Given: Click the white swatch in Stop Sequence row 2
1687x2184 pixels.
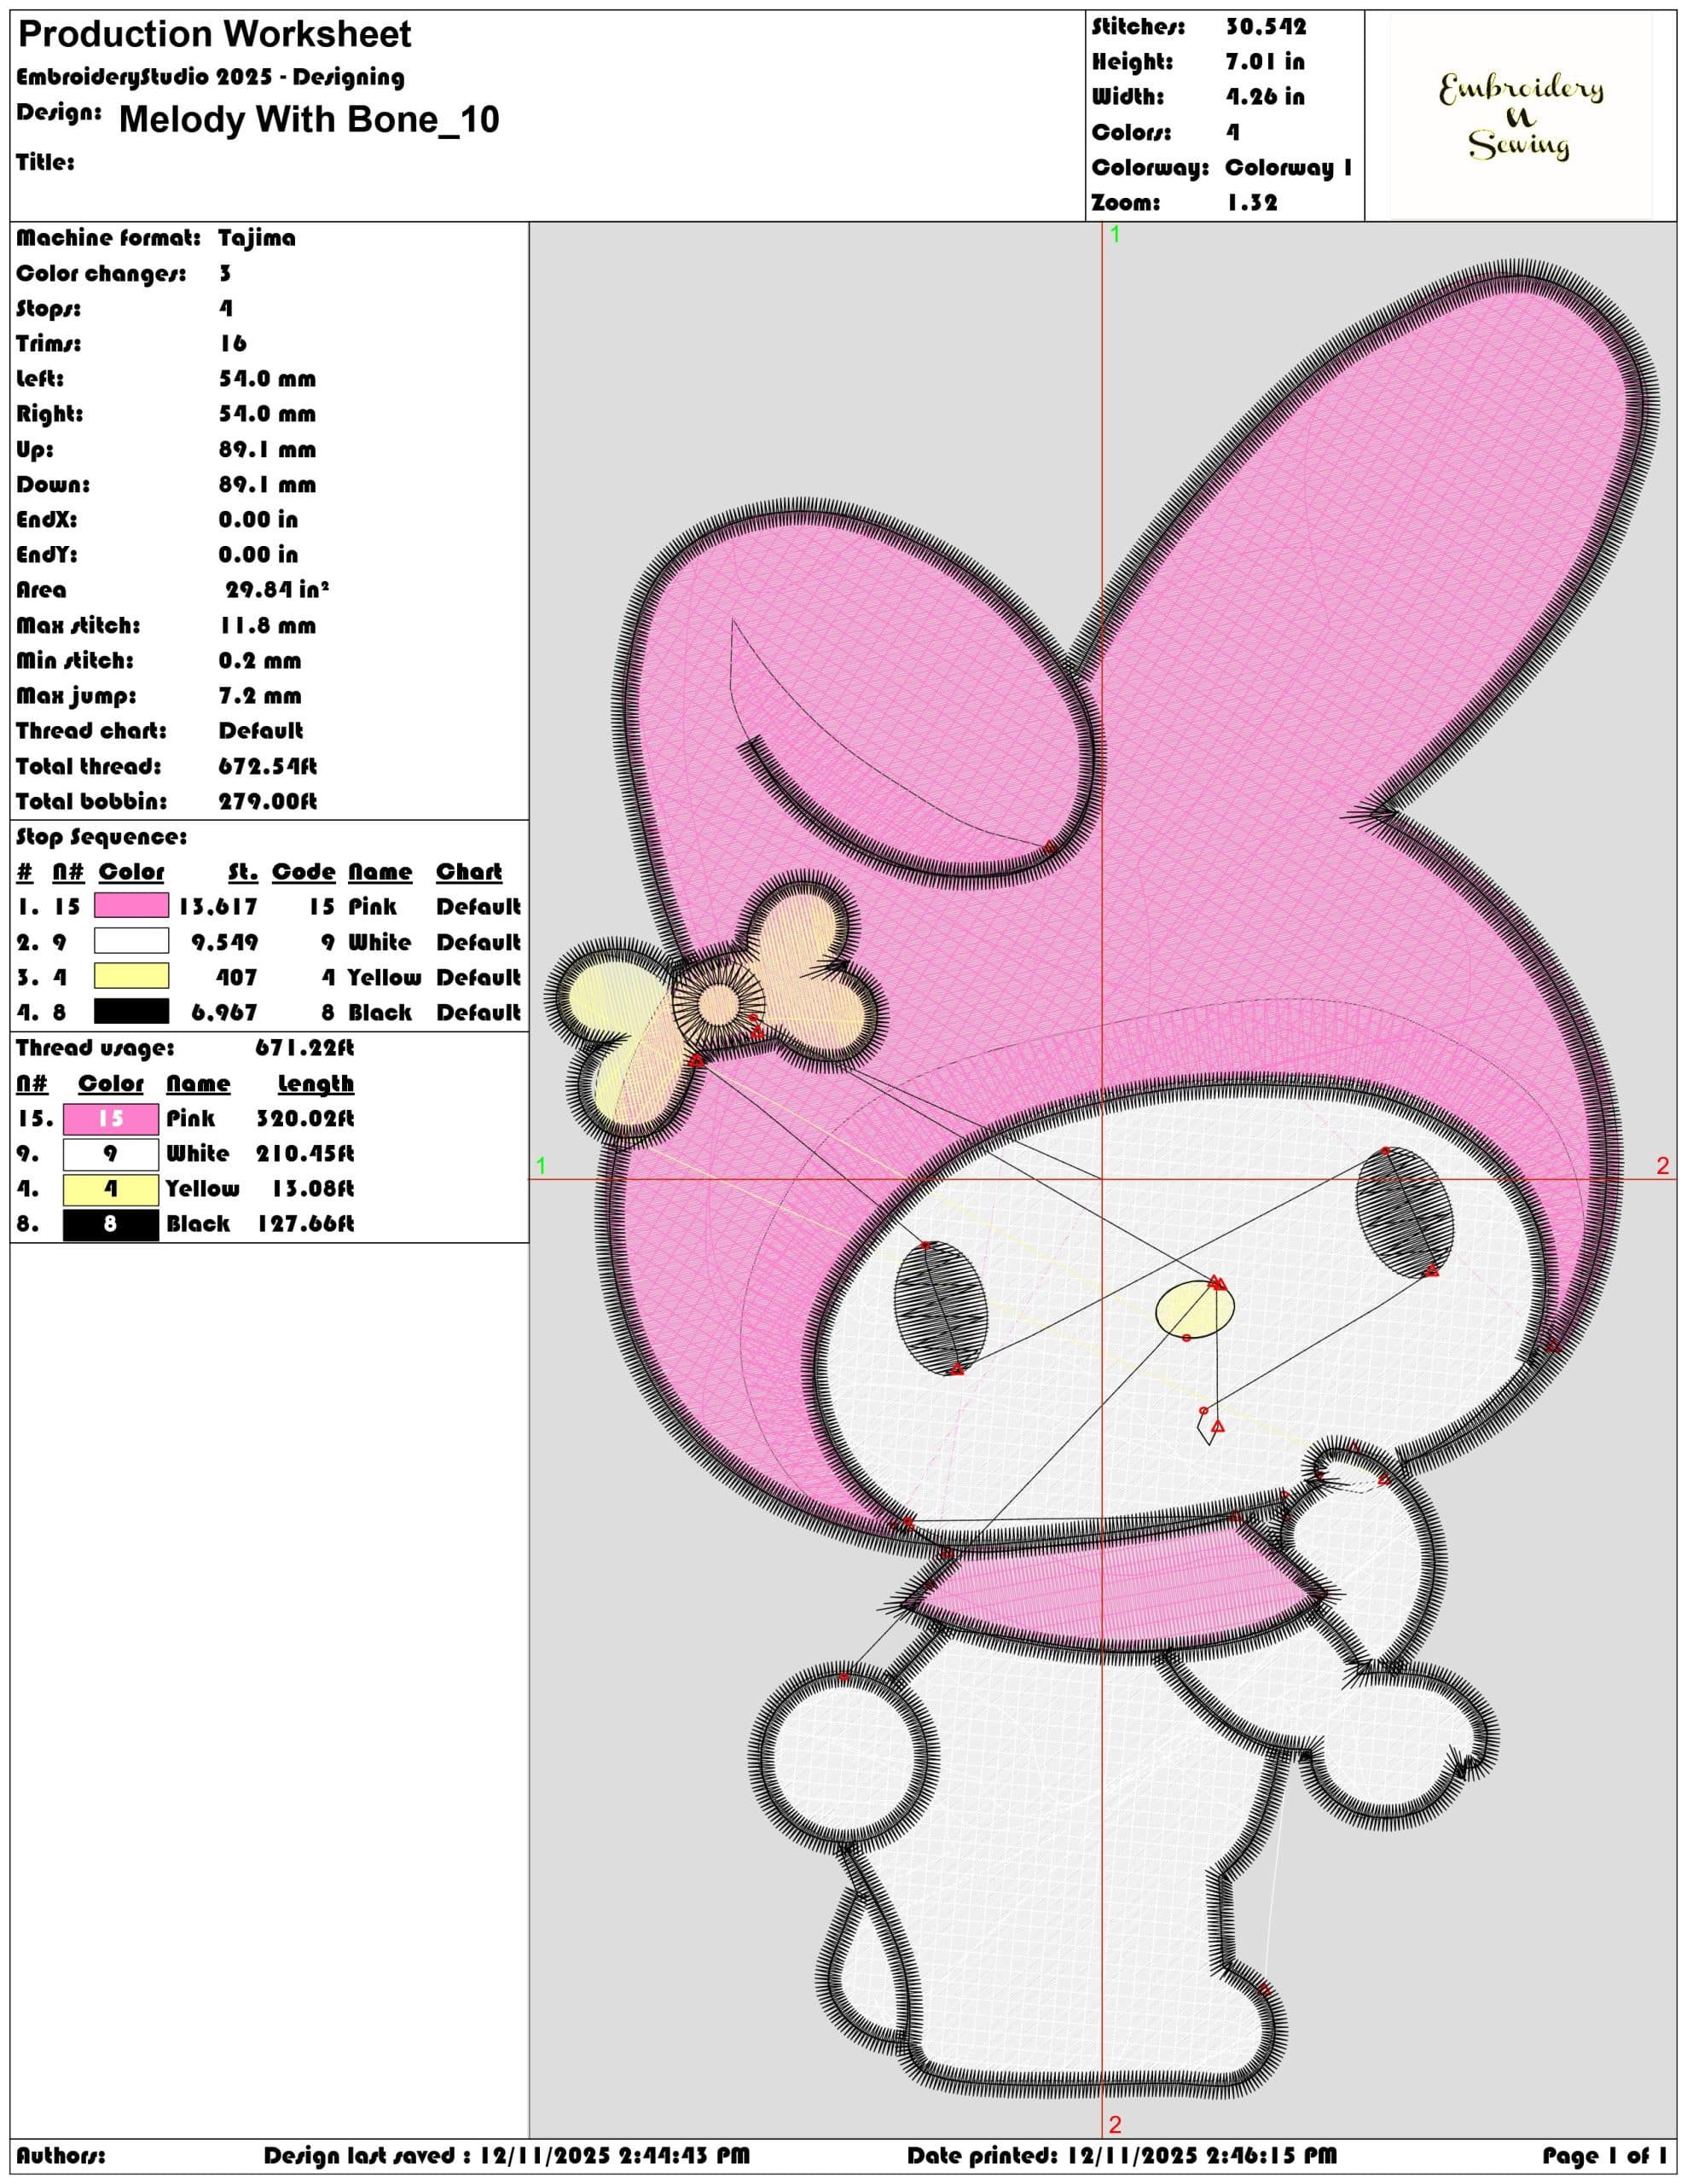Looking at the screenshot, I should pyautogui.click(x=131, y=941).
